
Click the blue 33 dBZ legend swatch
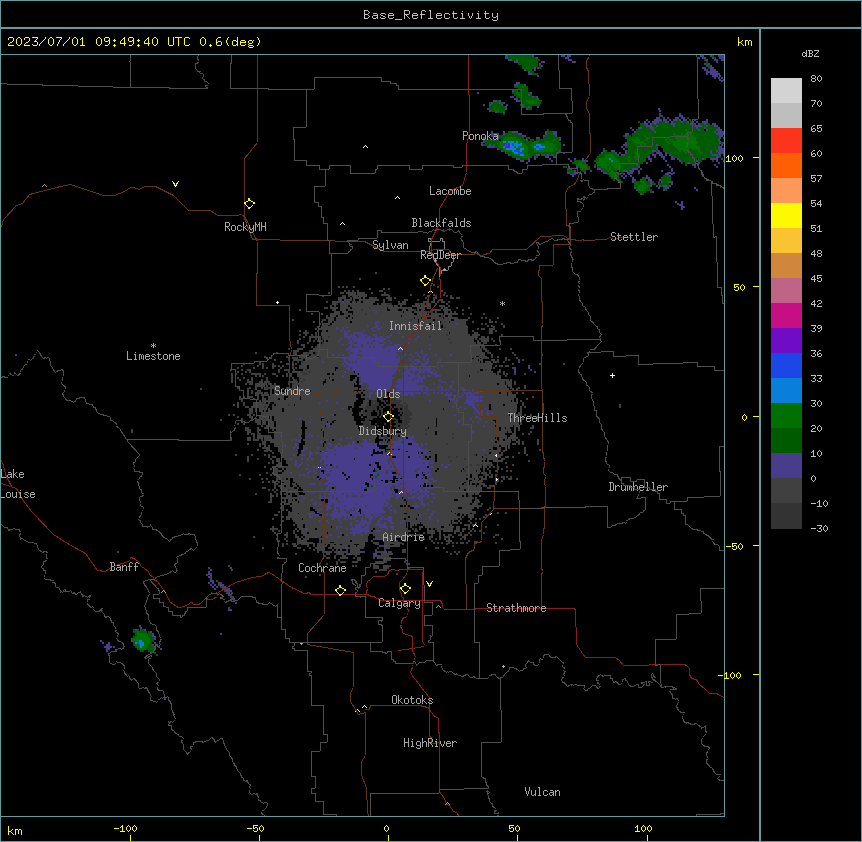pos(786,365)
